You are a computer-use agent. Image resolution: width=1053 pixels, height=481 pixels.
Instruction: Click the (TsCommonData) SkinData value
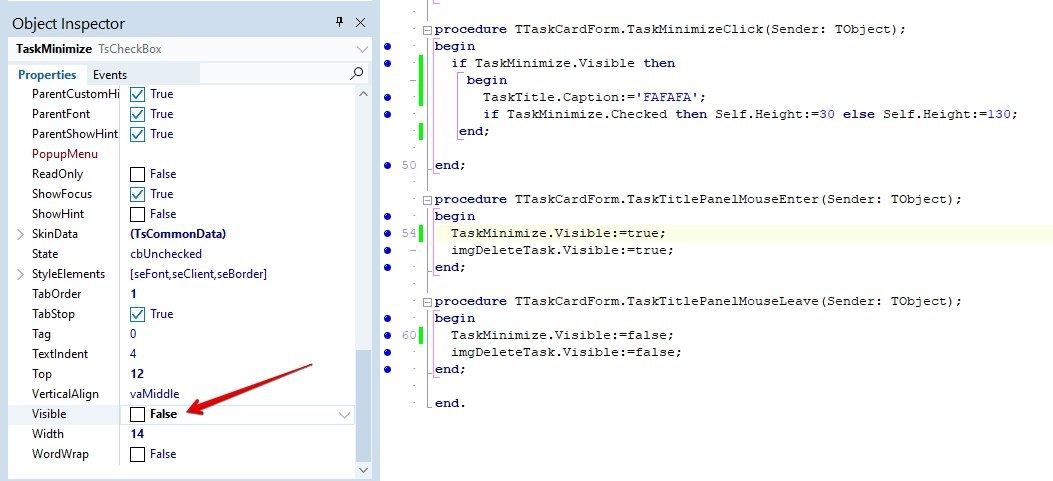[x=178, y=234]
